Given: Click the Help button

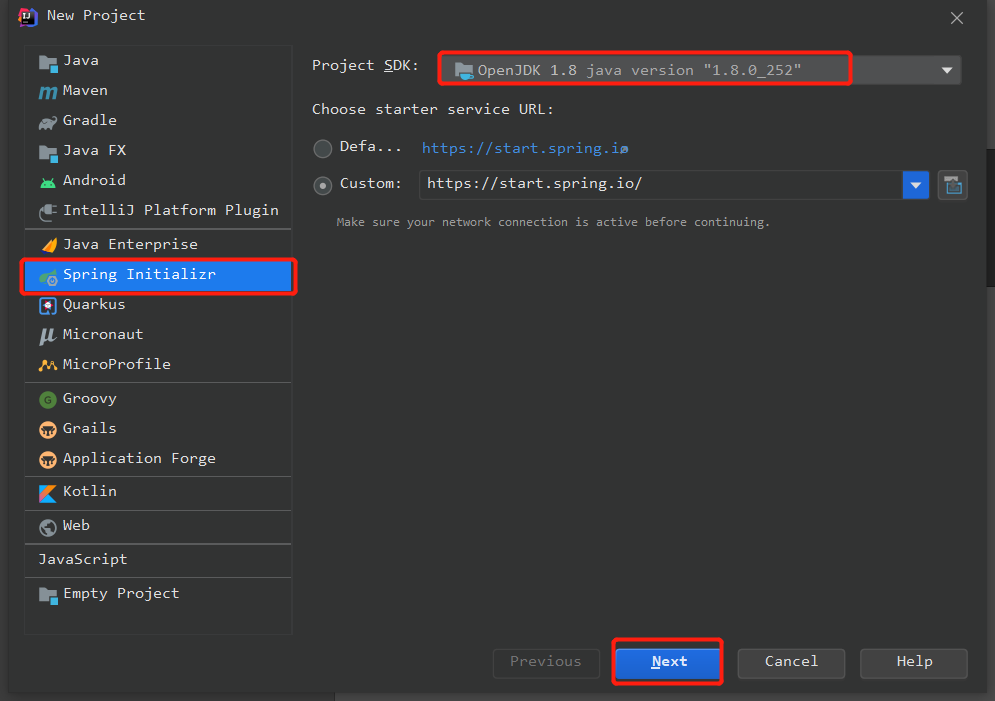Looking at the screenshot, I should tap(914, 662).
